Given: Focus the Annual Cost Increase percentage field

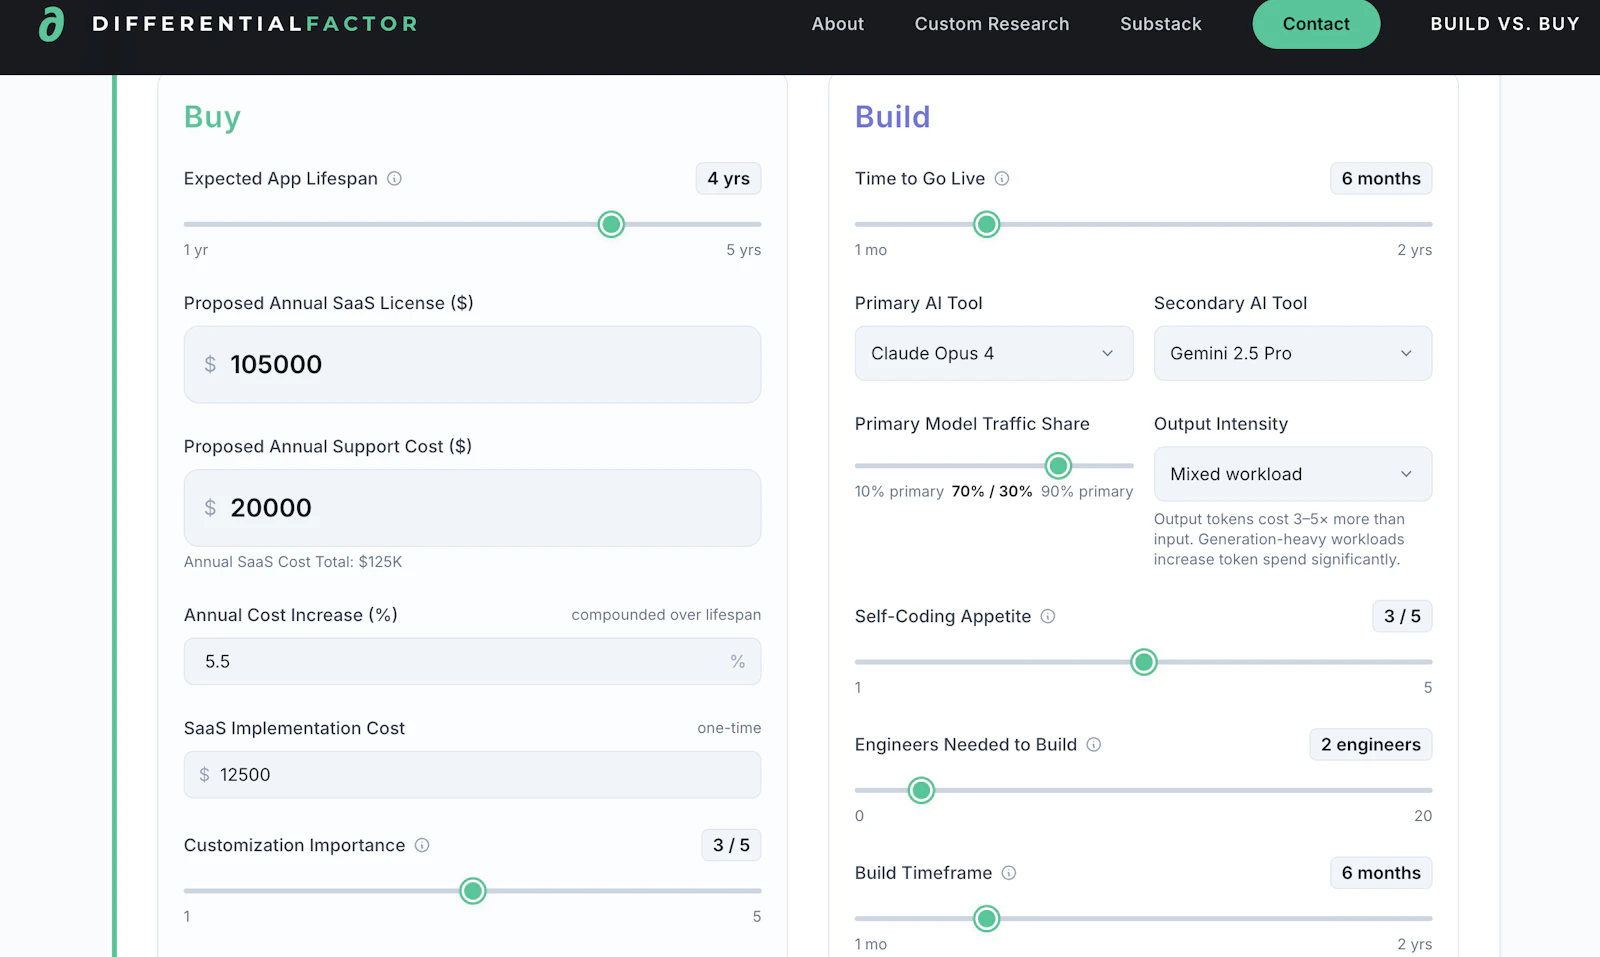Looking at the screenshot, I should click(x=472, y=661).
